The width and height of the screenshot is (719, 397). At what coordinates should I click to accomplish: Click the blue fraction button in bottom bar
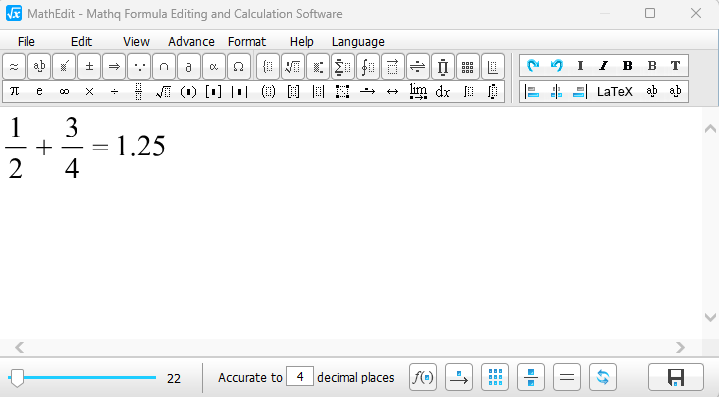(x=531, y=378)
